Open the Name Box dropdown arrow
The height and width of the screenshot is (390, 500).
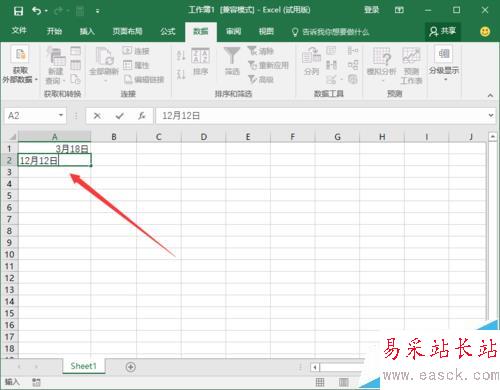tap(61, 115)
